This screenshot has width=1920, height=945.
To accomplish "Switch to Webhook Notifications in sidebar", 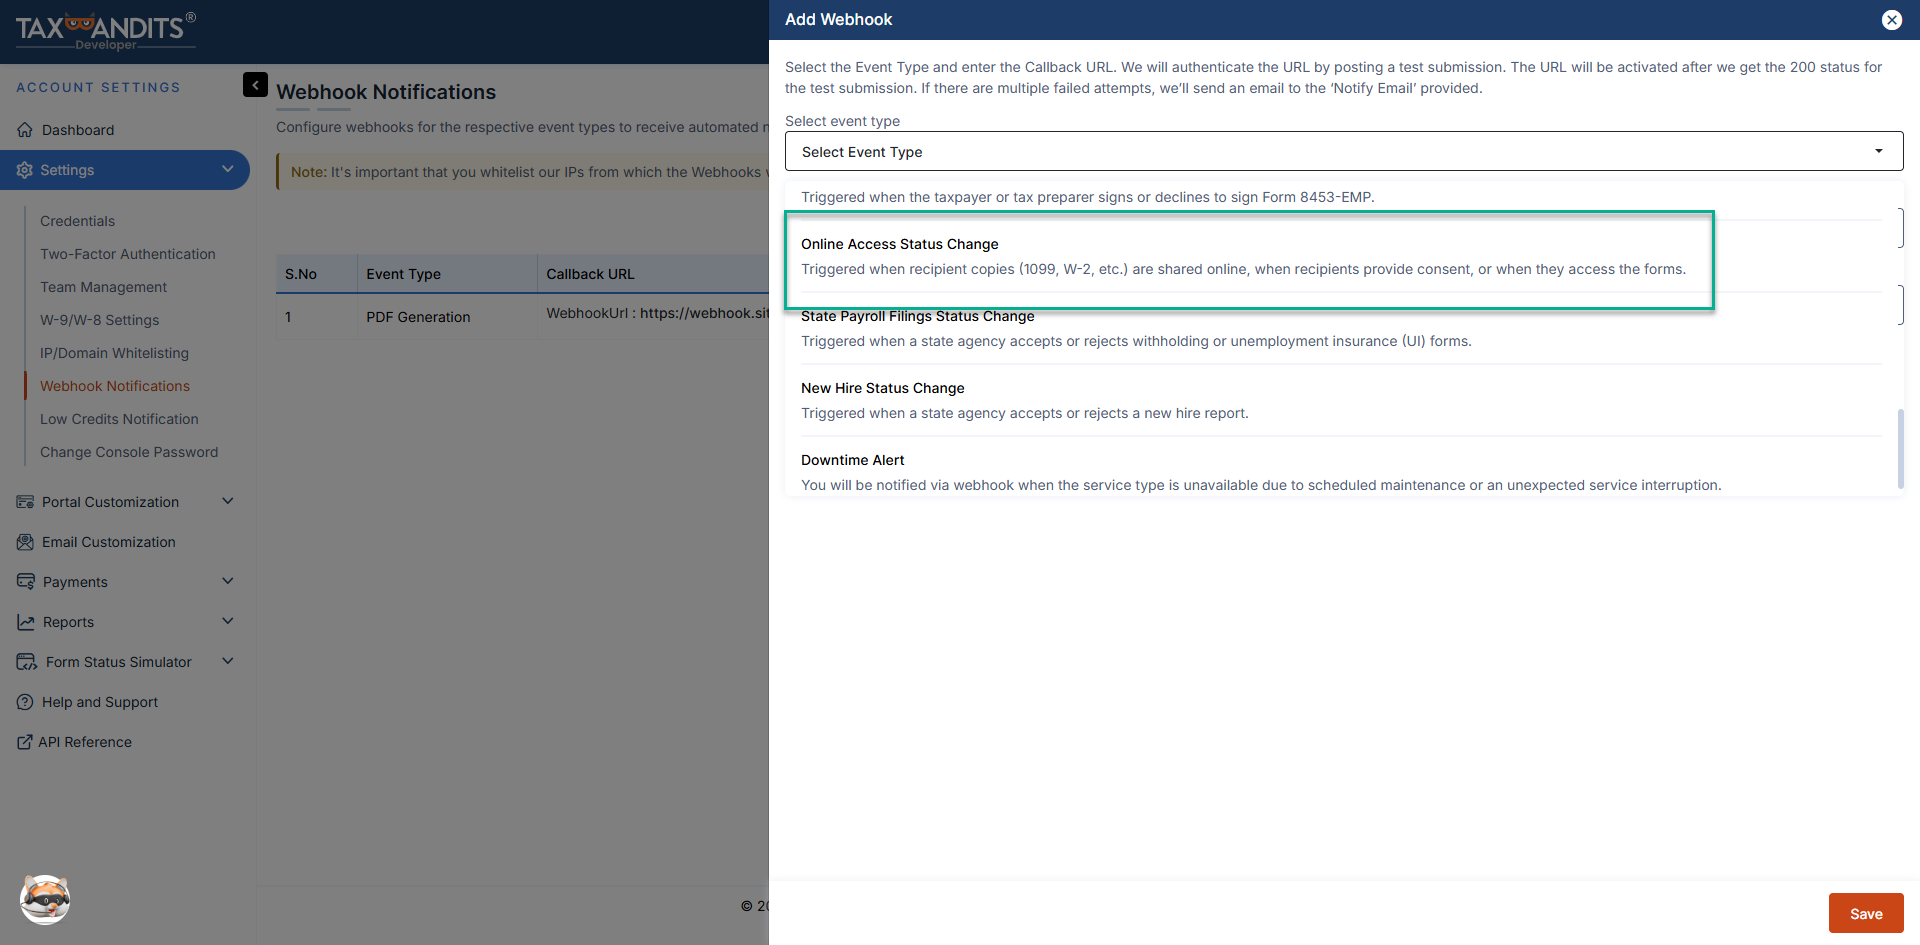I will point(114,385).
